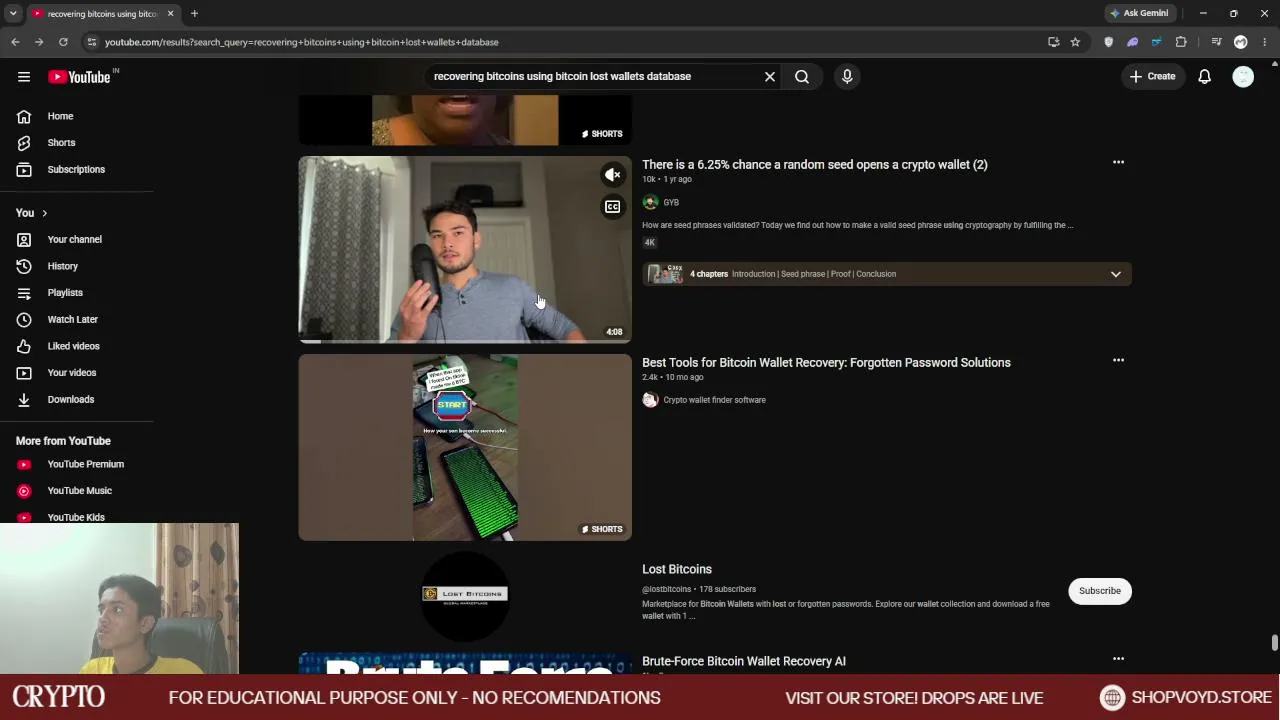Open the Chrome three-dot menu
1280x720 pixels.
click(1265, 42)
